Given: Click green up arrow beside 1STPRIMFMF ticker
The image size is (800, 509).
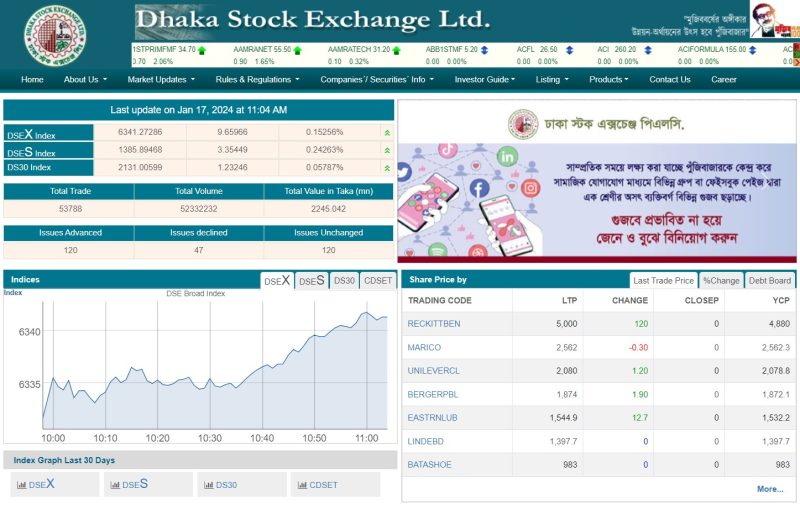Looking at the screenshot, I should [202, 49].
